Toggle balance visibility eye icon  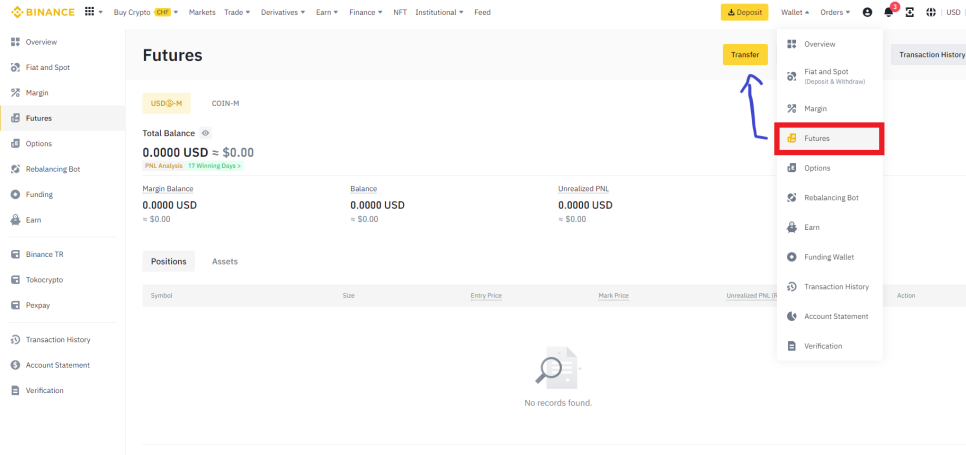click(206, 133)
